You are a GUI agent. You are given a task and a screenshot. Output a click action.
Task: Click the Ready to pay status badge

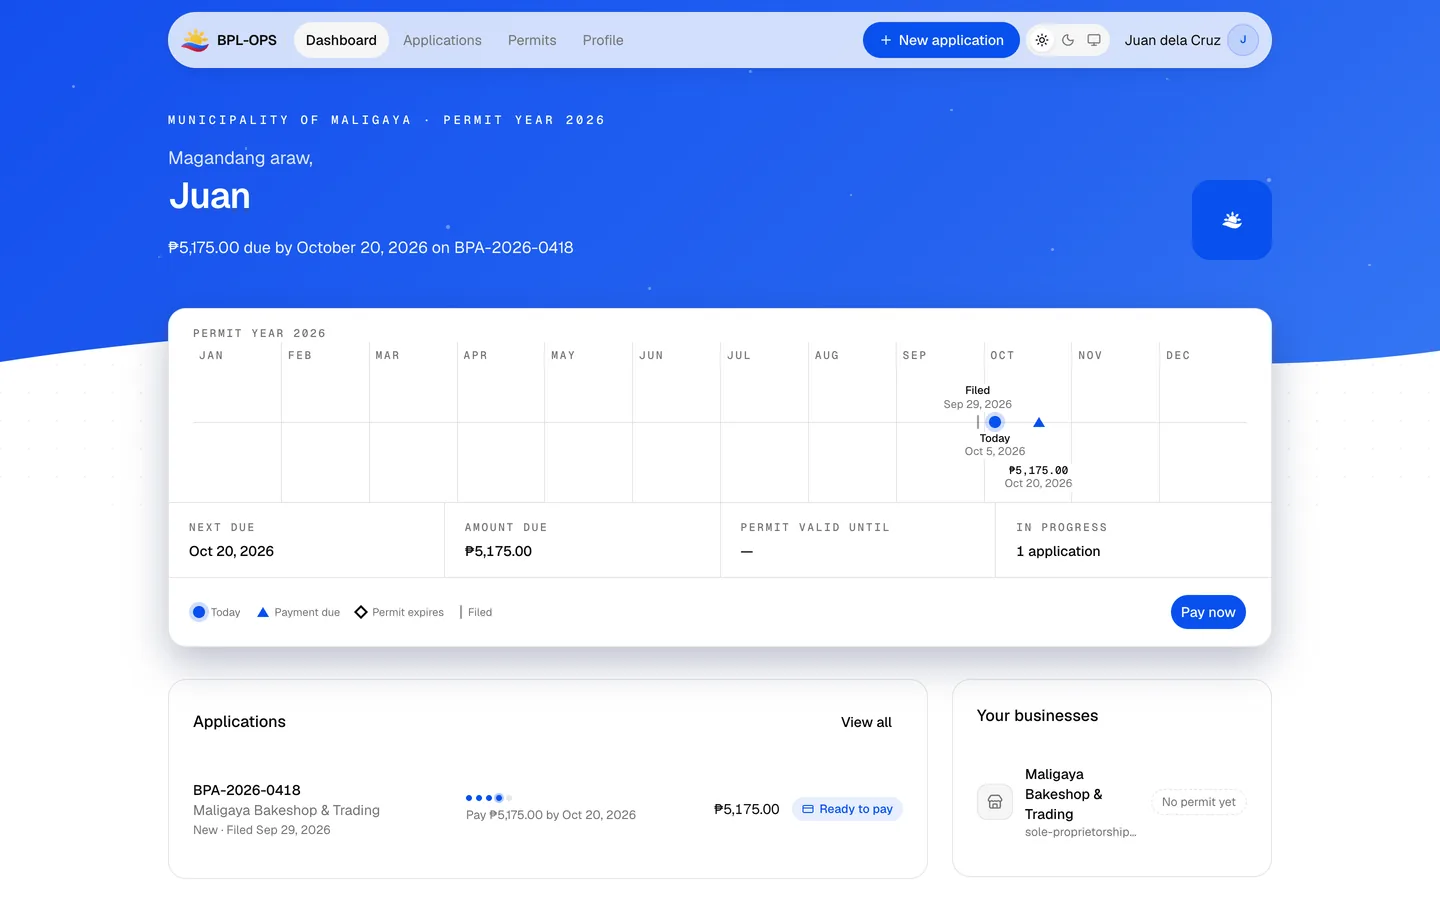point(847,809)
